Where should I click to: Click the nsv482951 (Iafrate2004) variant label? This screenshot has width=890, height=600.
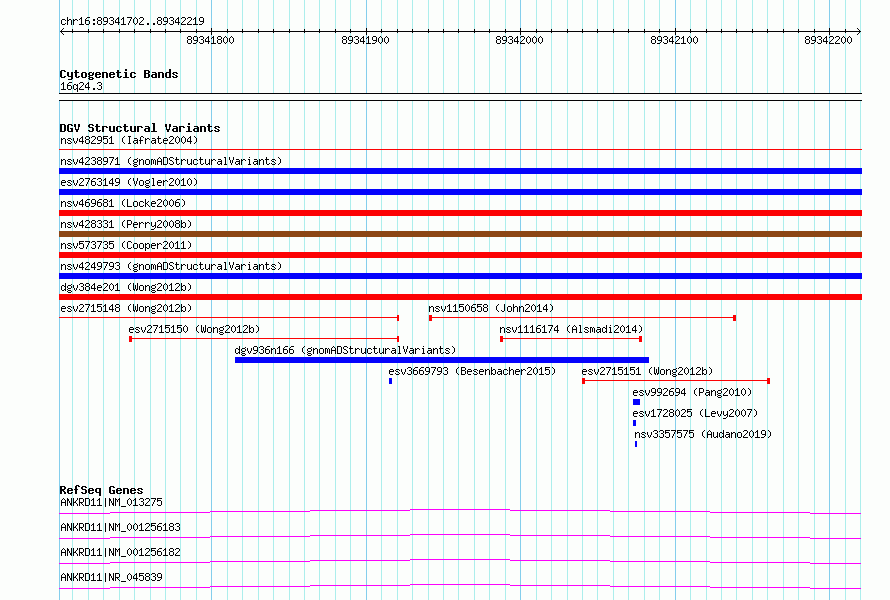(x=129, y=140)
